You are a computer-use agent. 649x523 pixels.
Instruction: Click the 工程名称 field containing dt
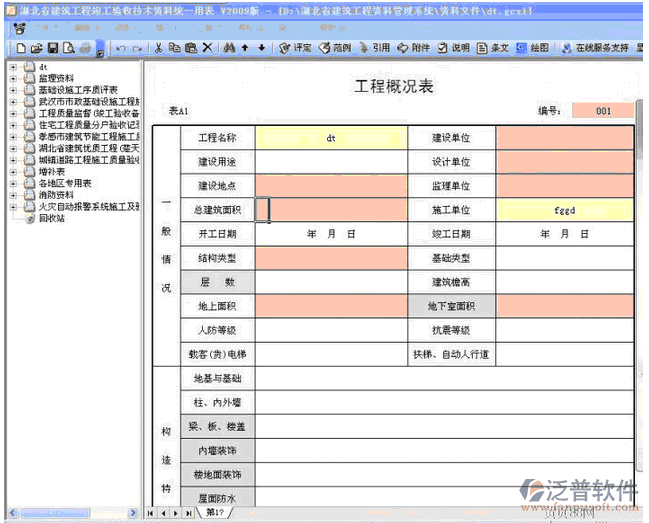pyautogui.click(x=331, y=138)
